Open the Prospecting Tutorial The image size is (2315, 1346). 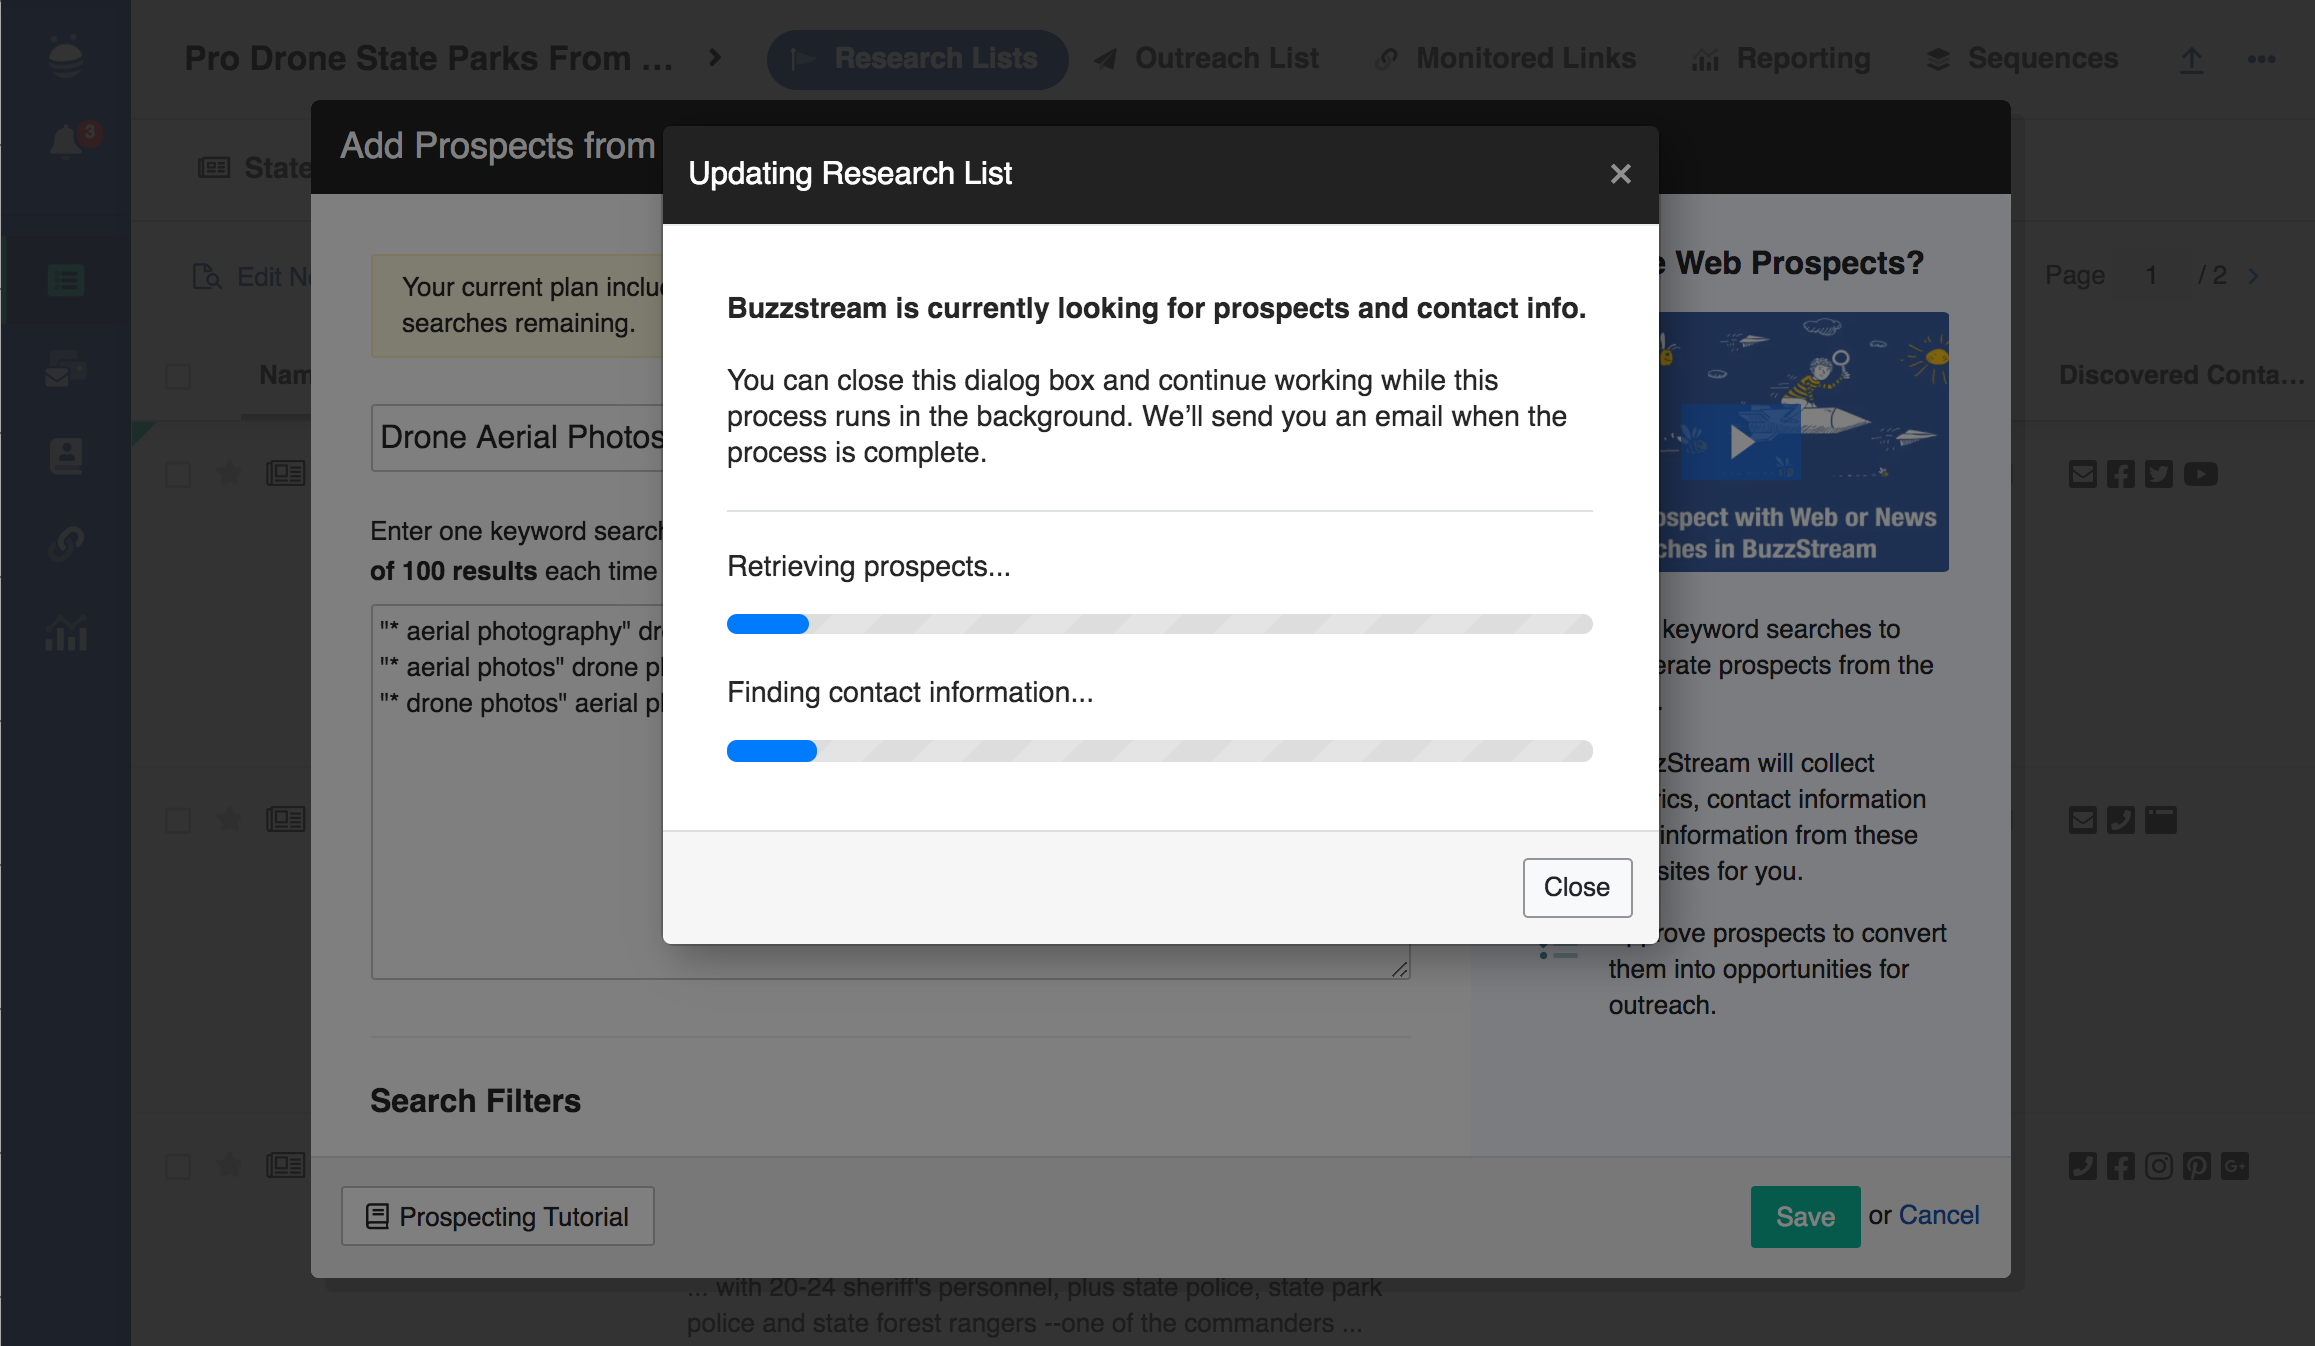tap(498, 1216)
